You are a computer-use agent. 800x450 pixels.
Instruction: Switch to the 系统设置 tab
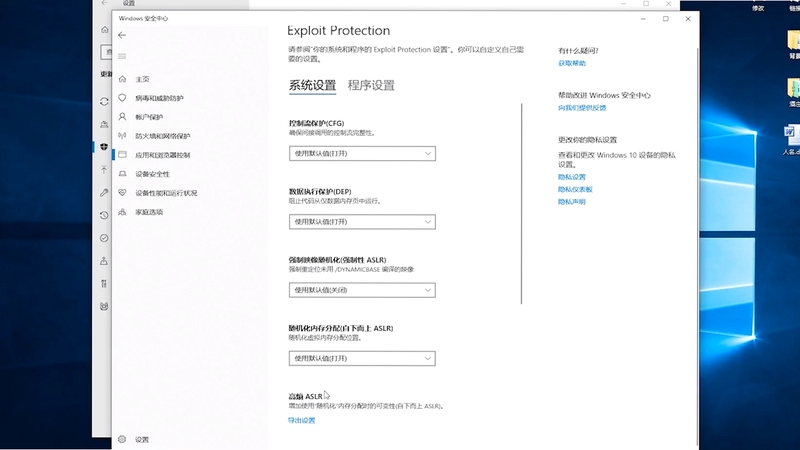click(312, 85)
